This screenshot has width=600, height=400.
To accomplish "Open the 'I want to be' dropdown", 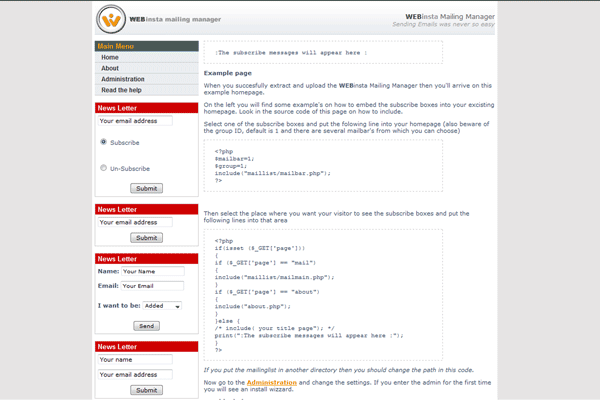I will tap(161, 306).
